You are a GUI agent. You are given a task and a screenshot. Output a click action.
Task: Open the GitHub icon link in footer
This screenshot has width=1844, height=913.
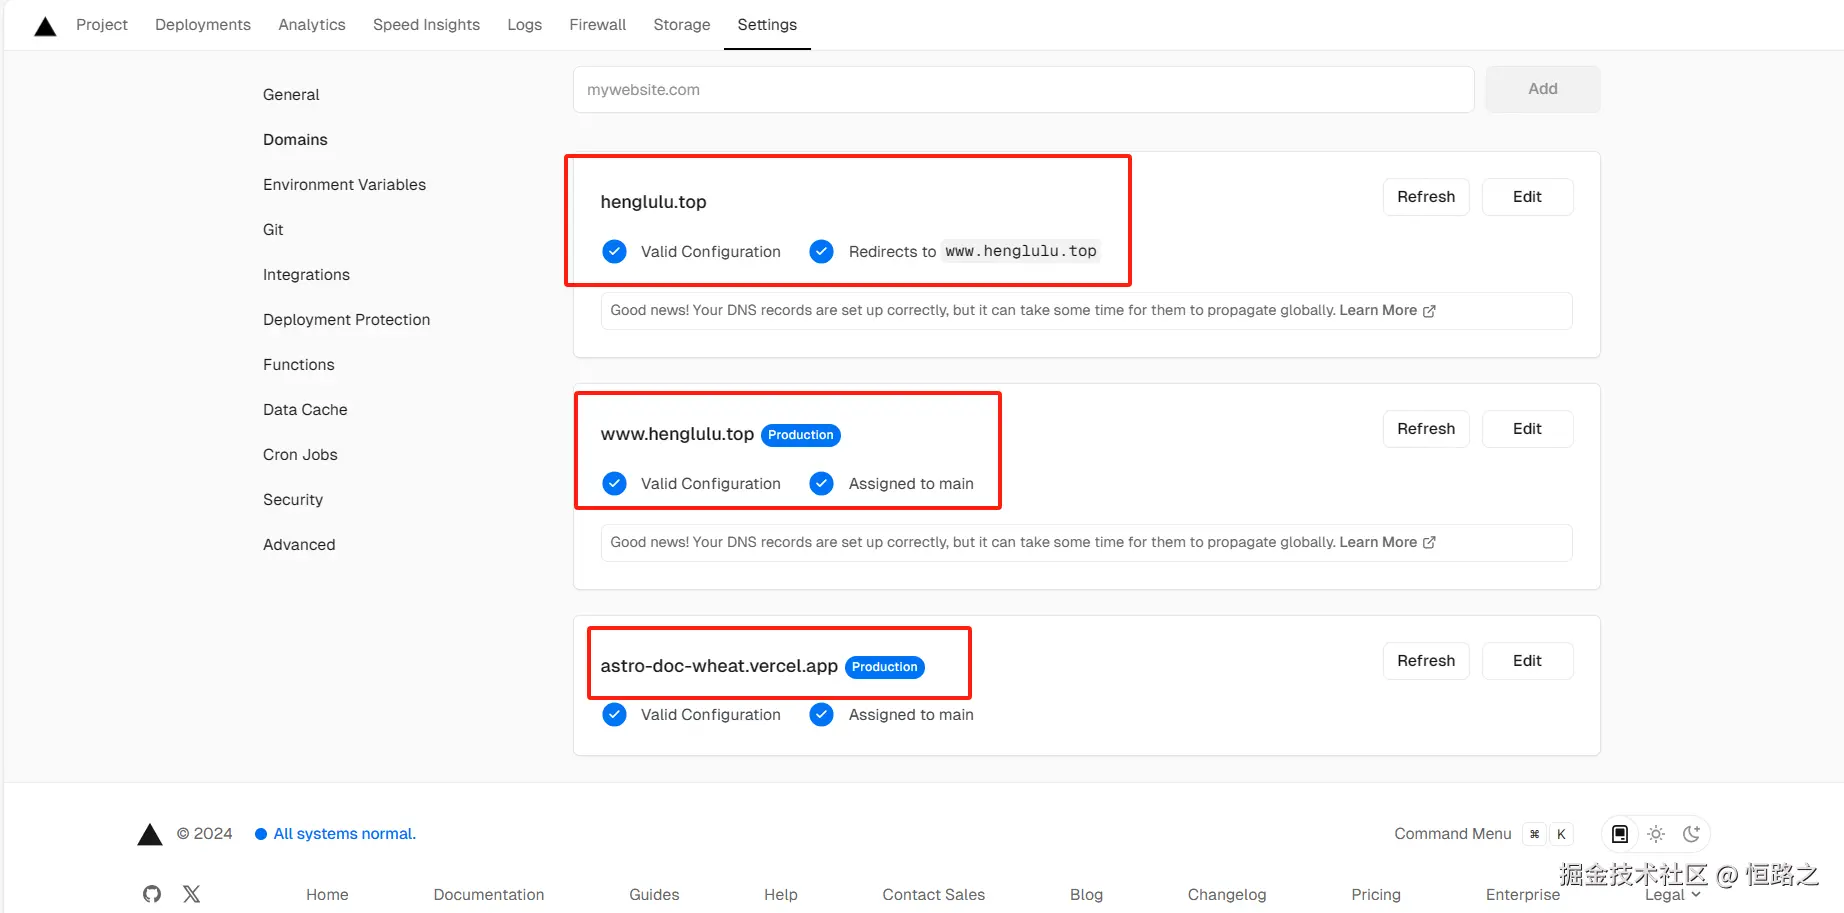(x=152, y=894)
